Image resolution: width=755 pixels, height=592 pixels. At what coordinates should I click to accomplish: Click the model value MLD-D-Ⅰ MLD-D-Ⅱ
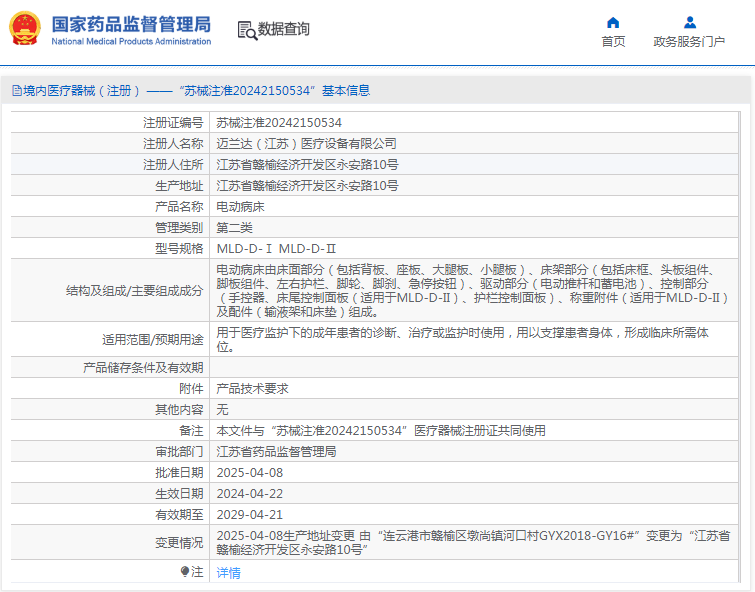pyautogui.click(x=276, y=249)
